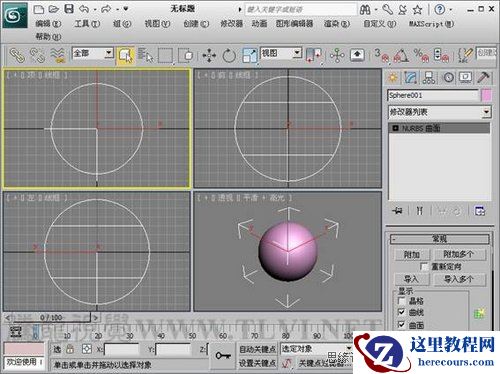Redo the action with the redo arrow
500x374 pixels.
click(106, 9)
